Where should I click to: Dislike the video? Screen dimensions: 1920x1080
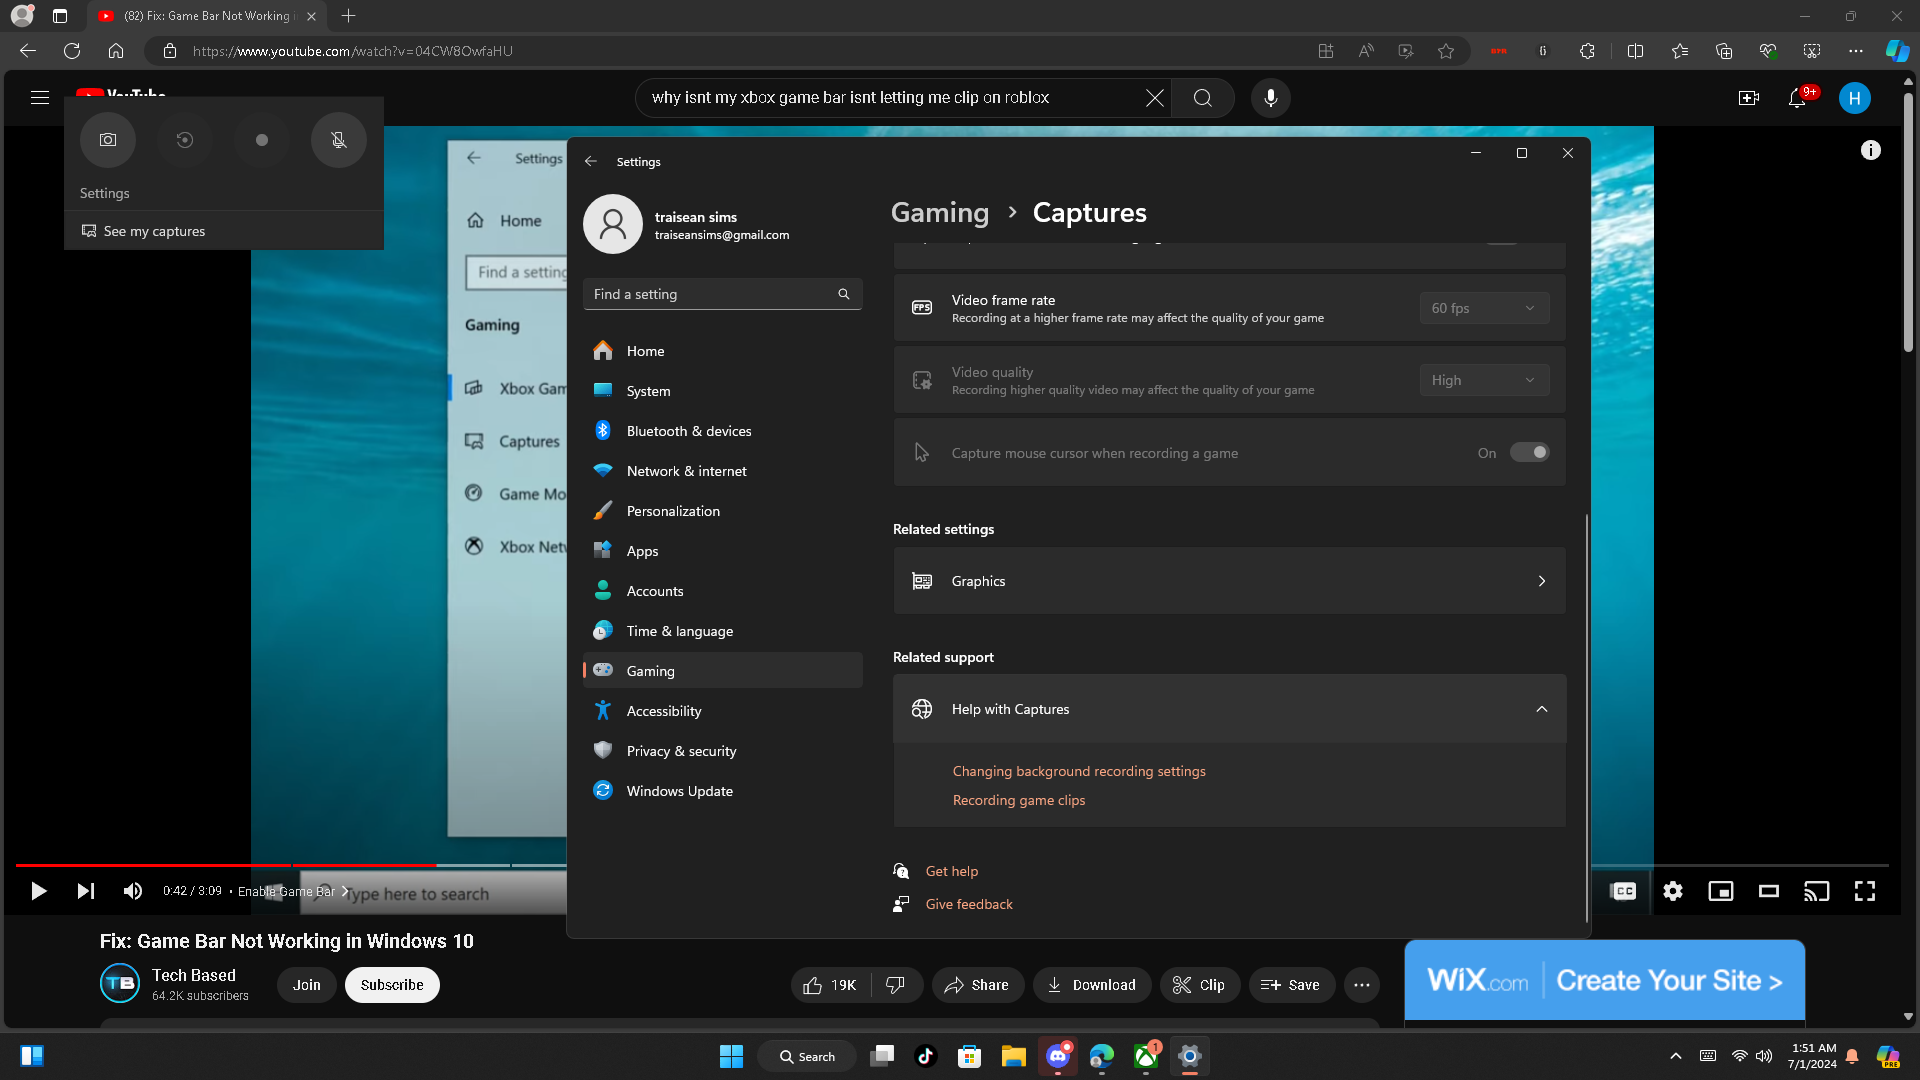click(896, 985)
